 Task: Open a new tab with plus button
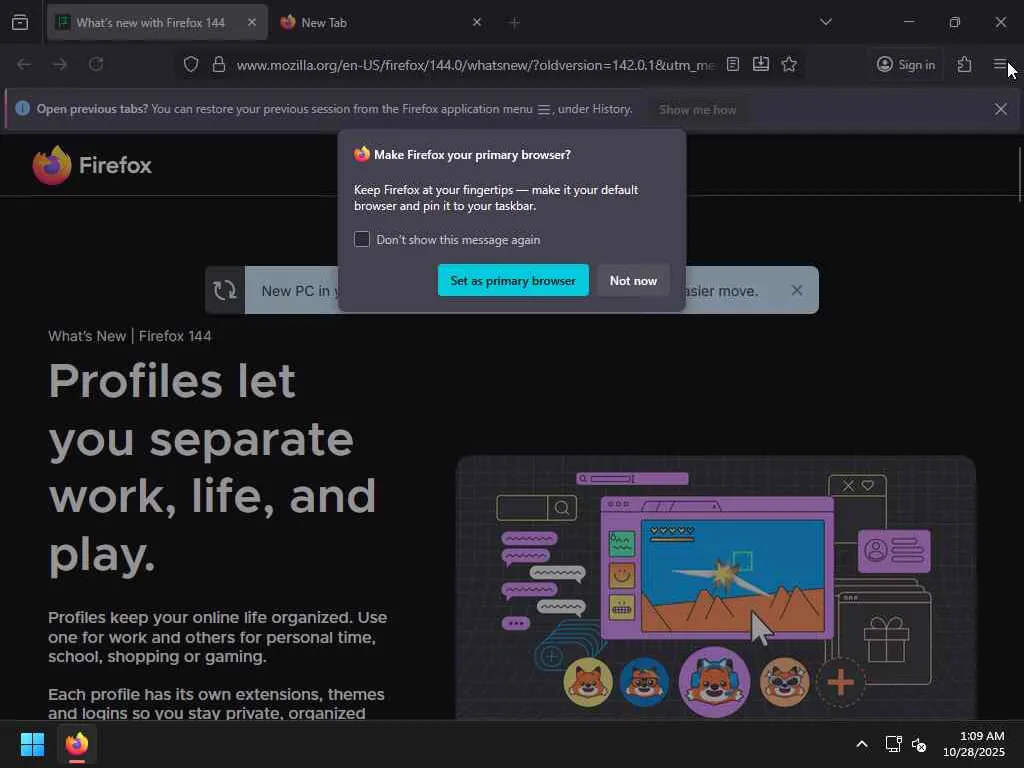click(514, 23)
